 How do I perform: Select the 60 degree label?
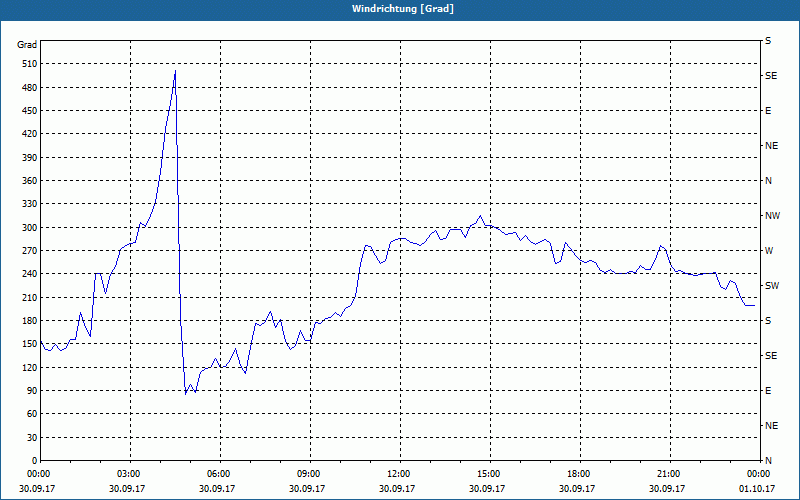31,414
